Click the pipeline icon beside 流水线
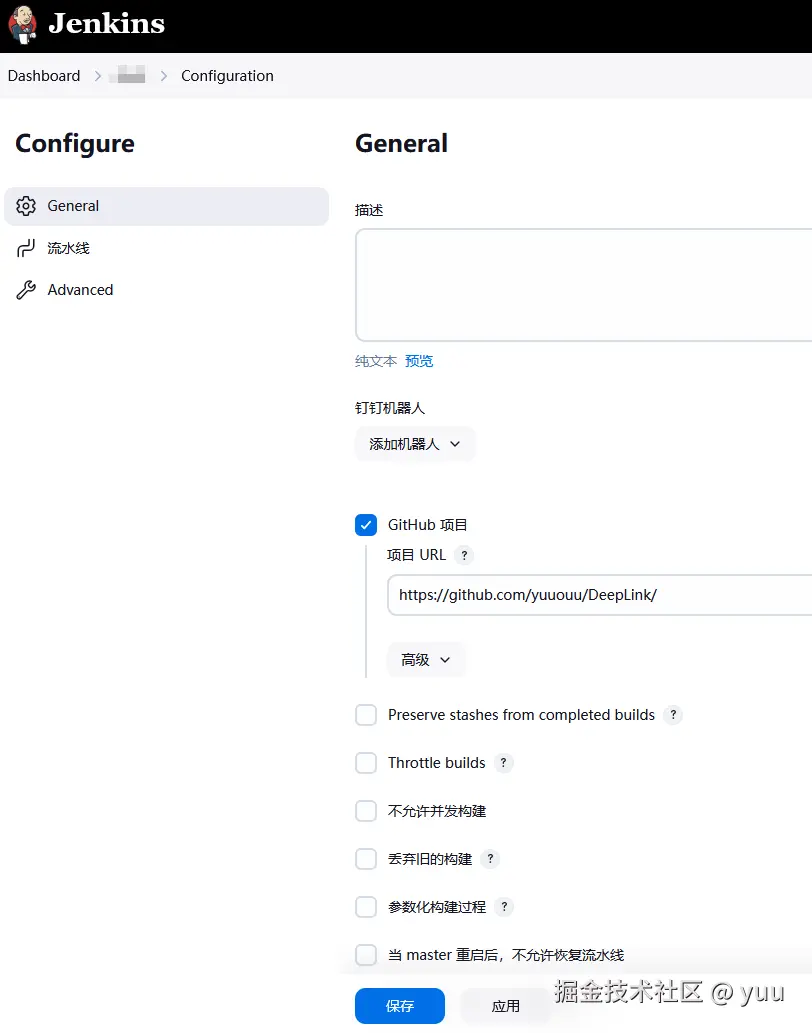 coord(26,248)
